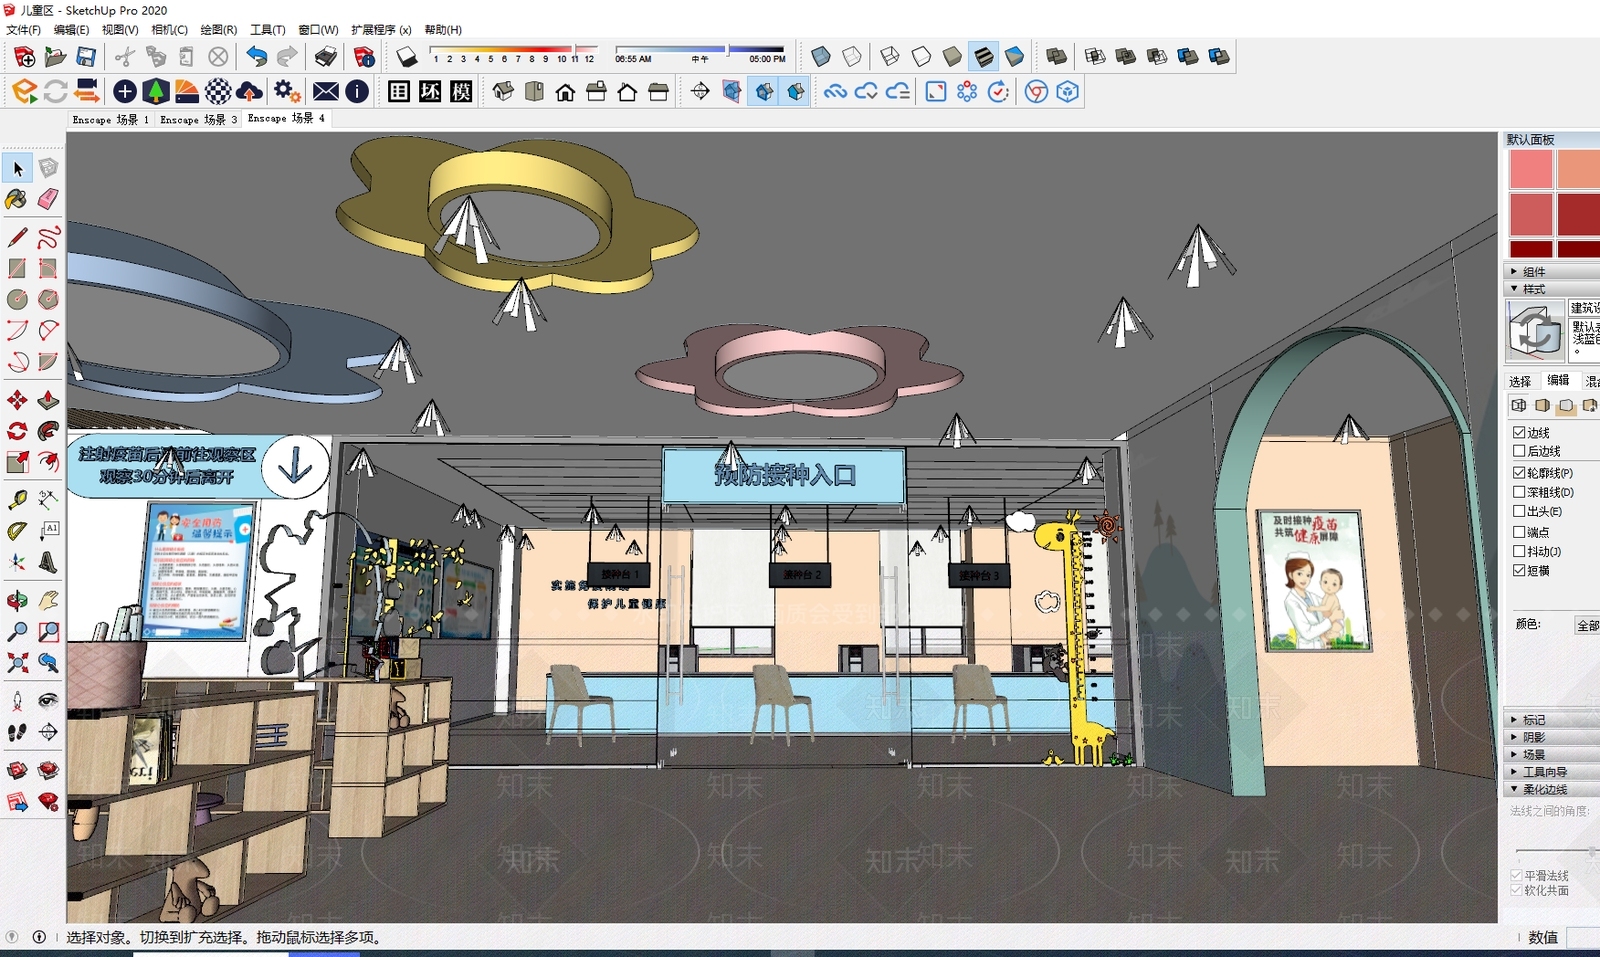
Task: Collapse the 柔化边线 soften edges panel
Action: [1552, 790]
